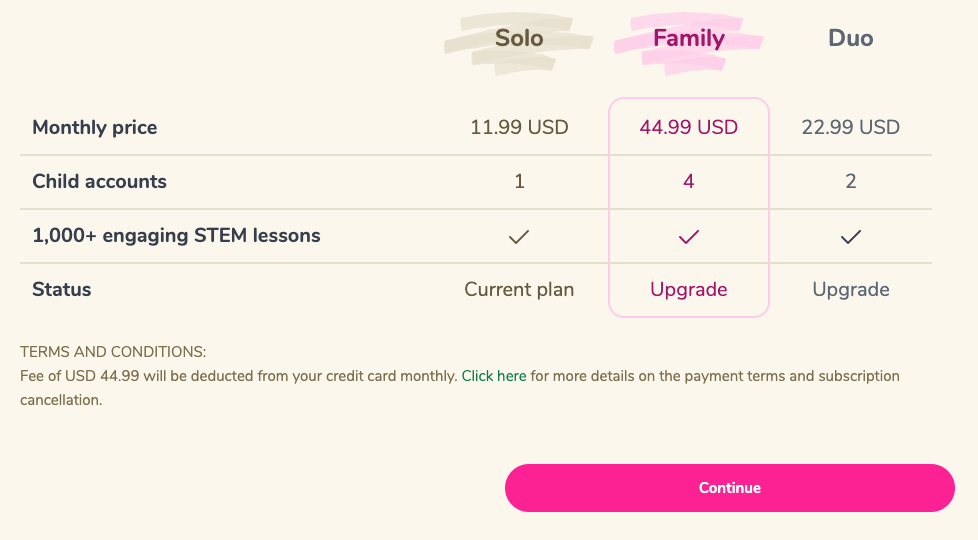Click the TERMS AND CONDITIONS heading
978x540 pixels.
(x=113, y=352)
